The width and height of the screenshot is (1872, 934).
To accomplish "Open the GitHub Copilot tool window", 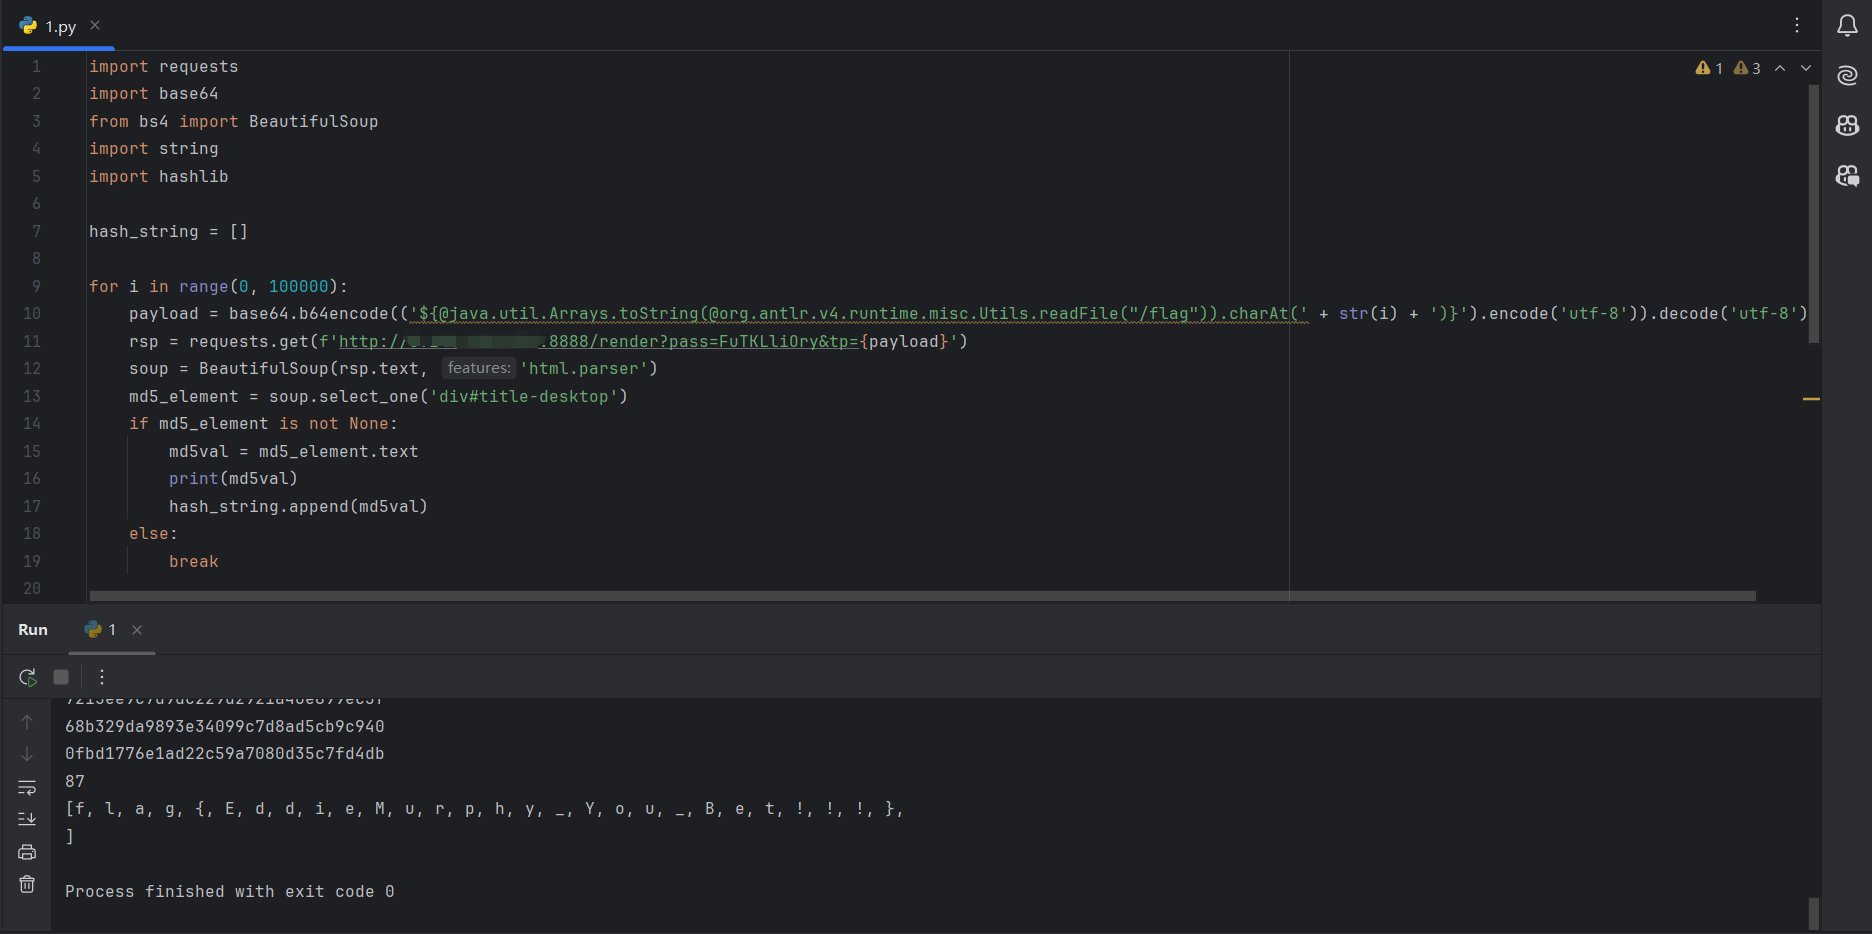I will (x=1847, y=125).
